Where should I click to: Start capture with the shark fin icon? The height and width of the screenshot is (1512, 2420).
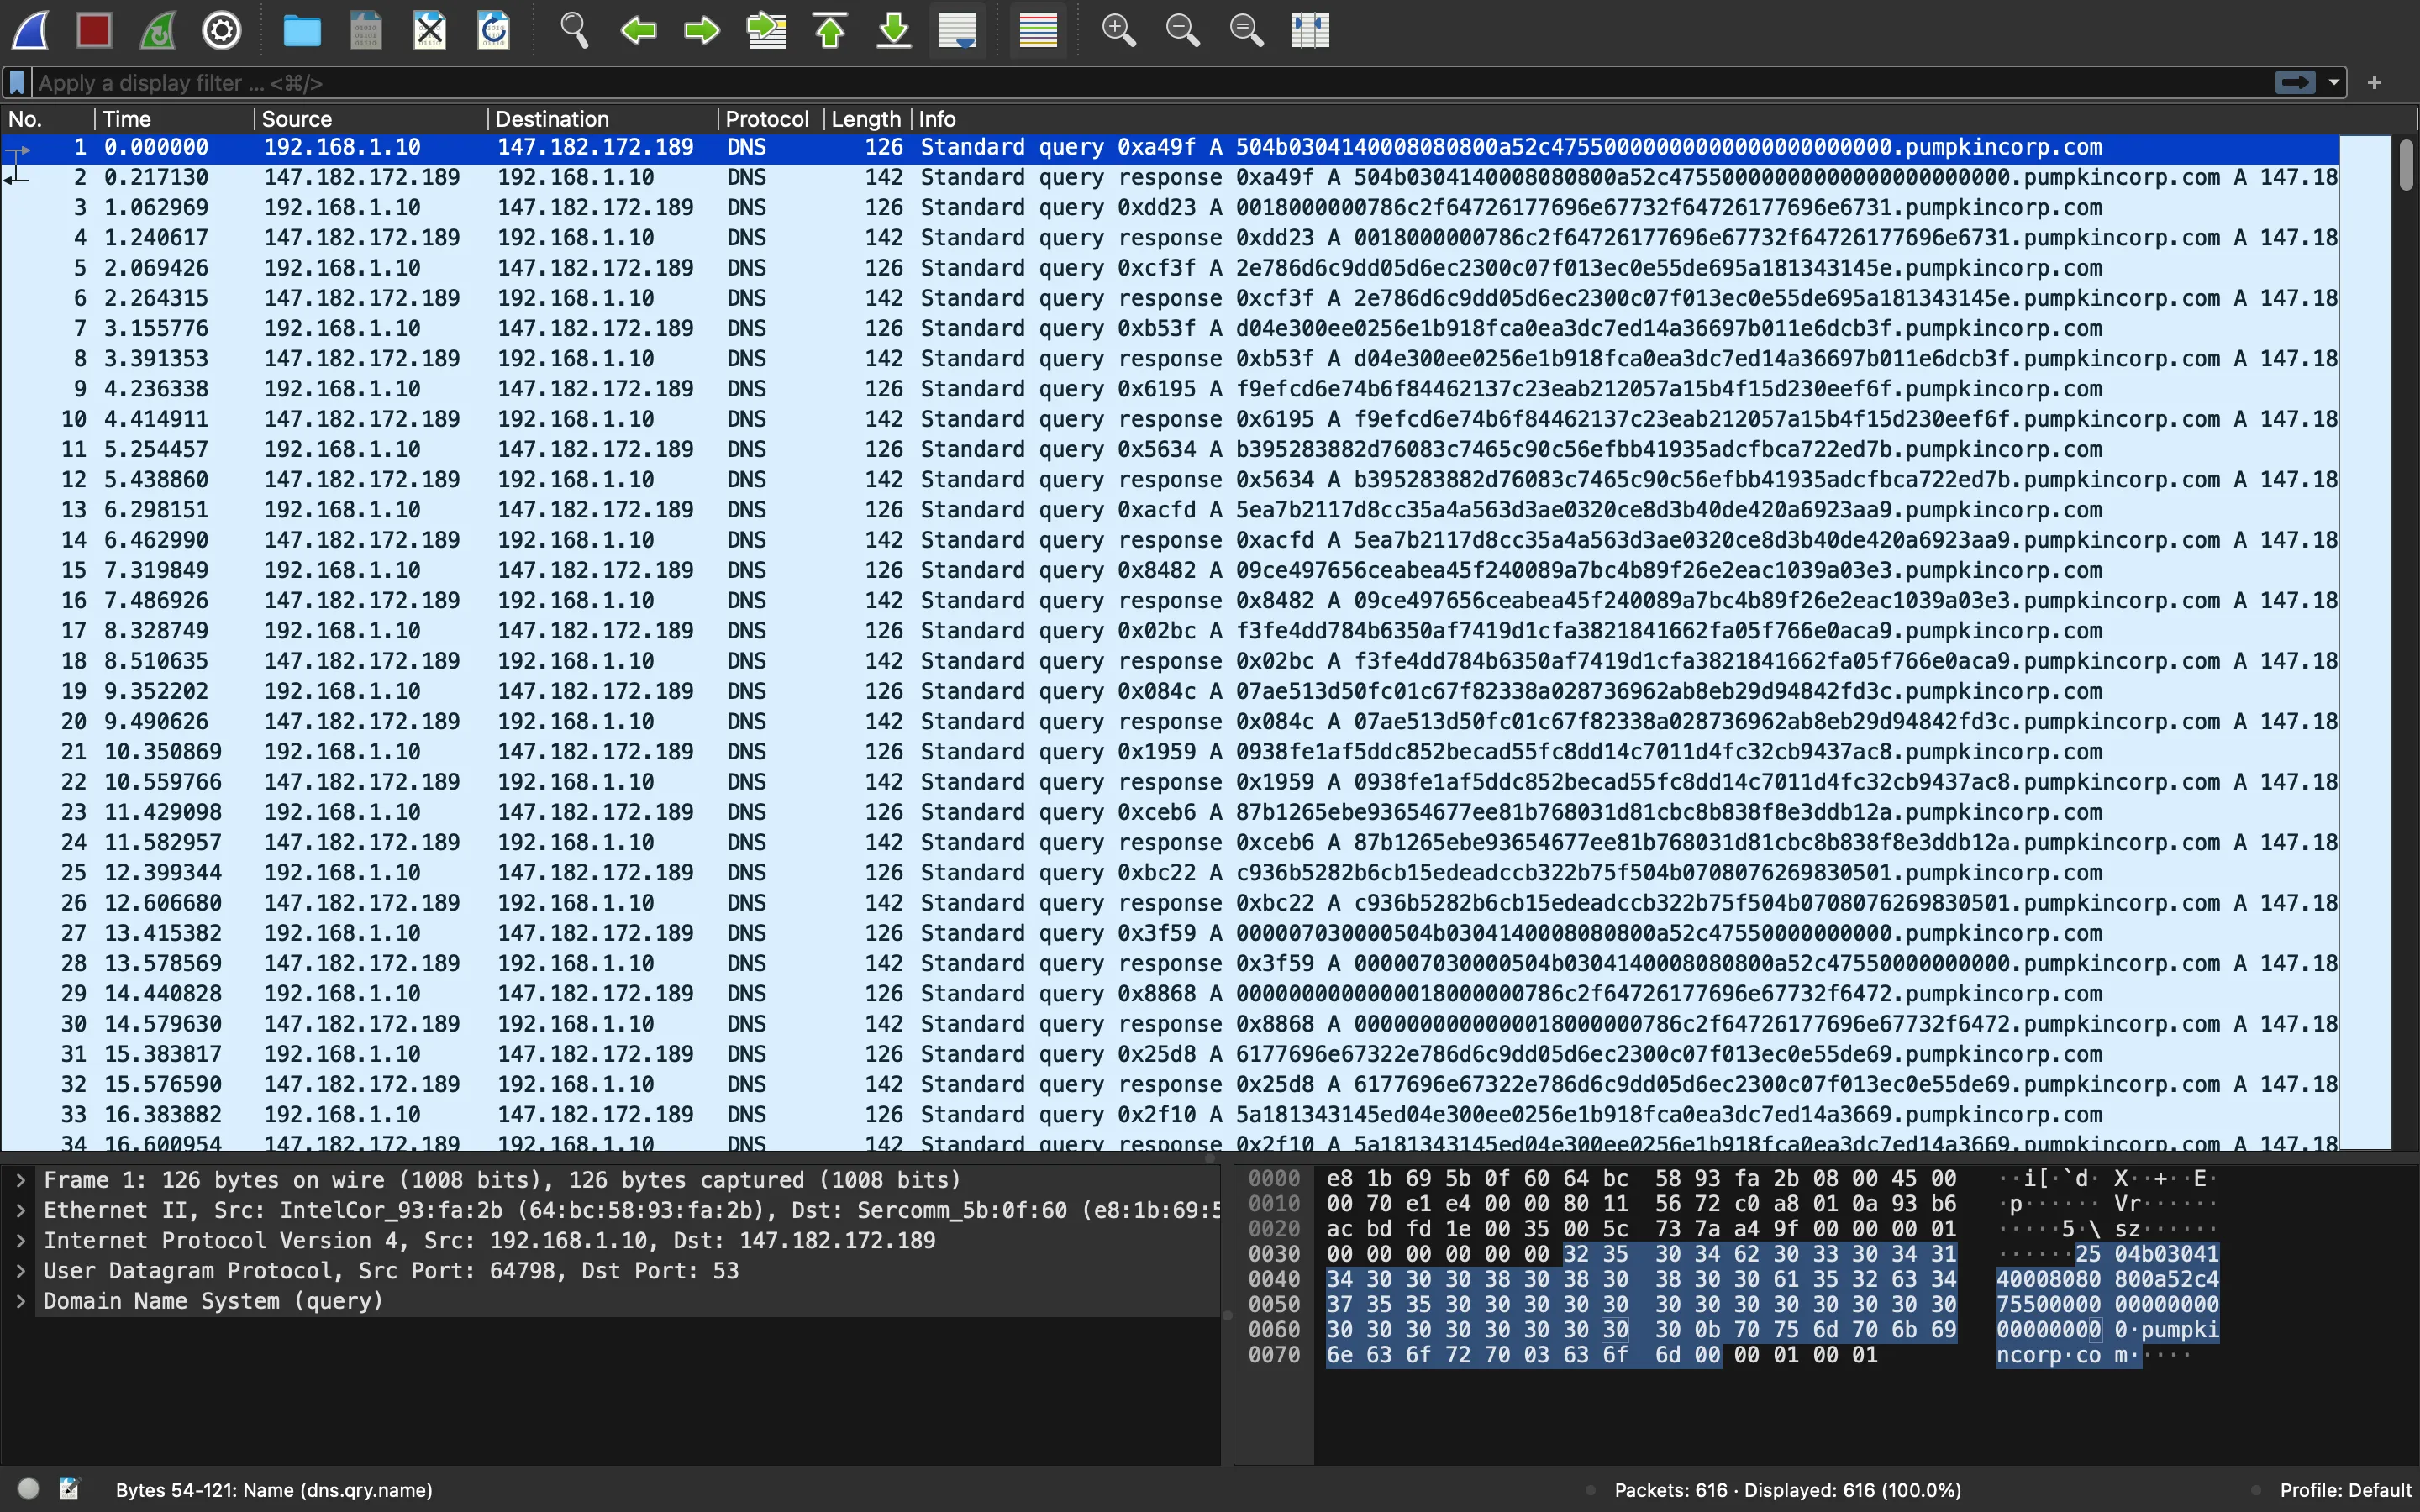[30, 31]
